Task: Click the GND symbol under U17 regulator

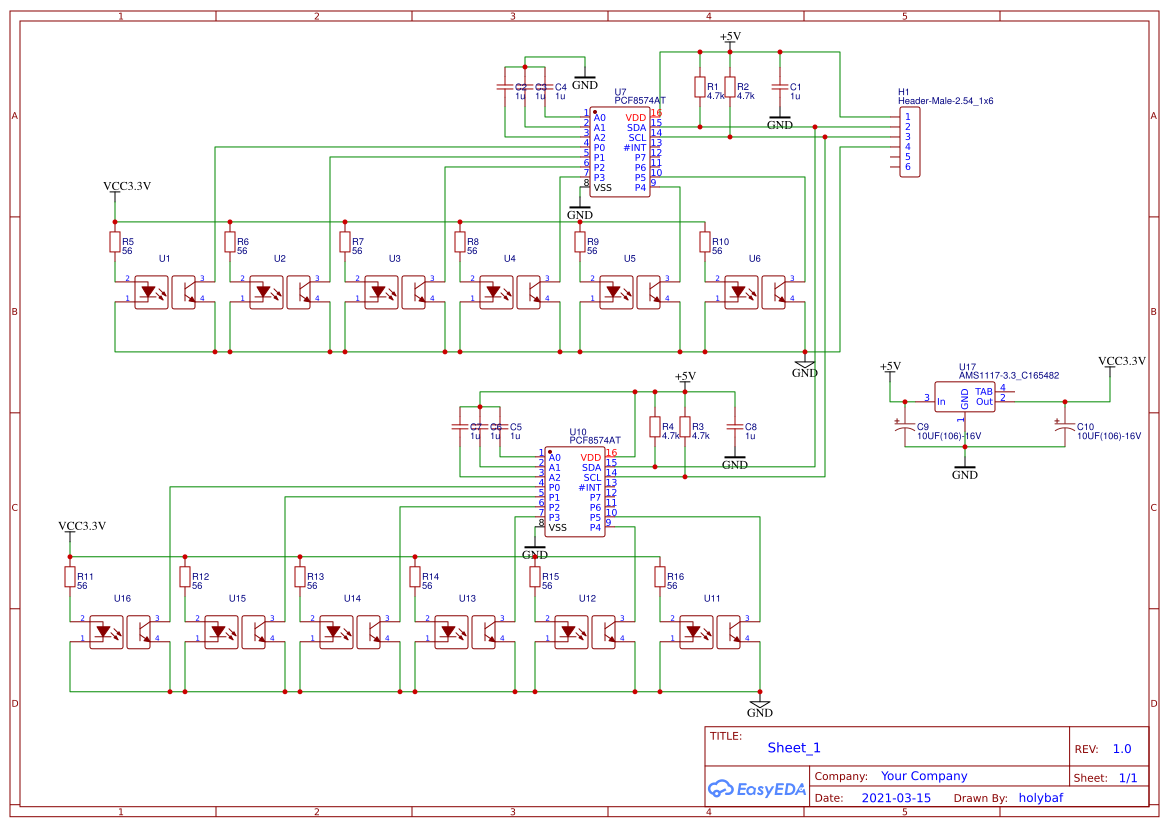Action: click(965, 470)
